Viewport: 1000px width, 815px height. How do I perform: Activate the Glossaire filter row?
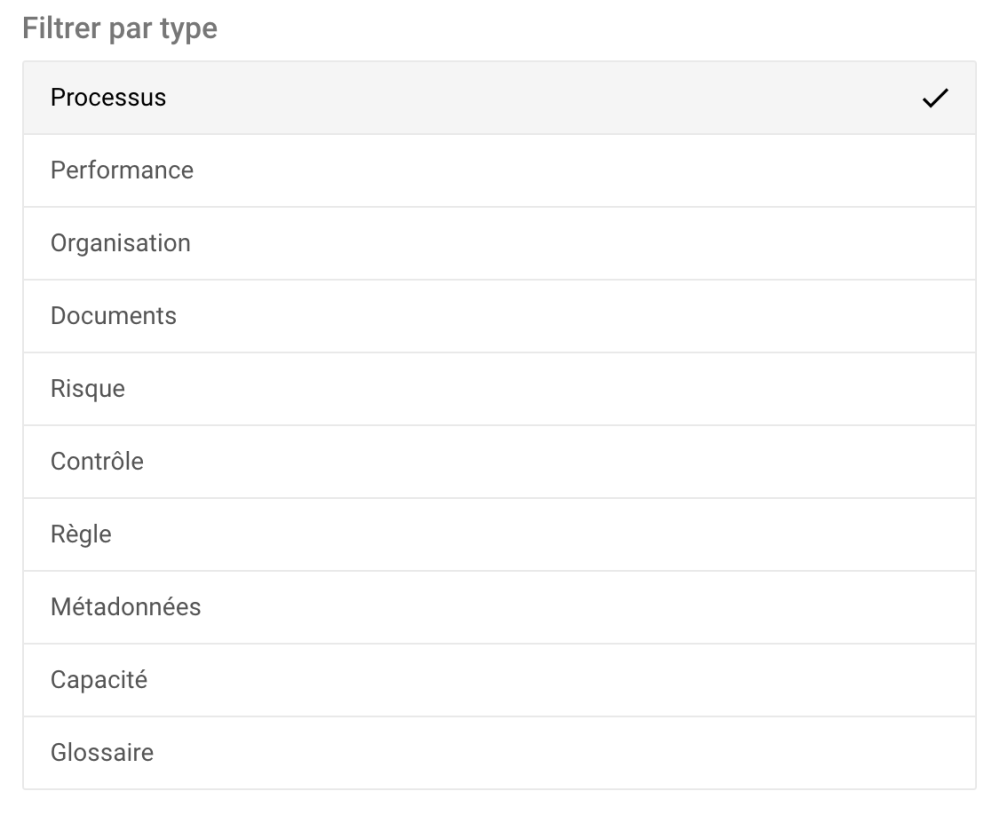point(102,752)
